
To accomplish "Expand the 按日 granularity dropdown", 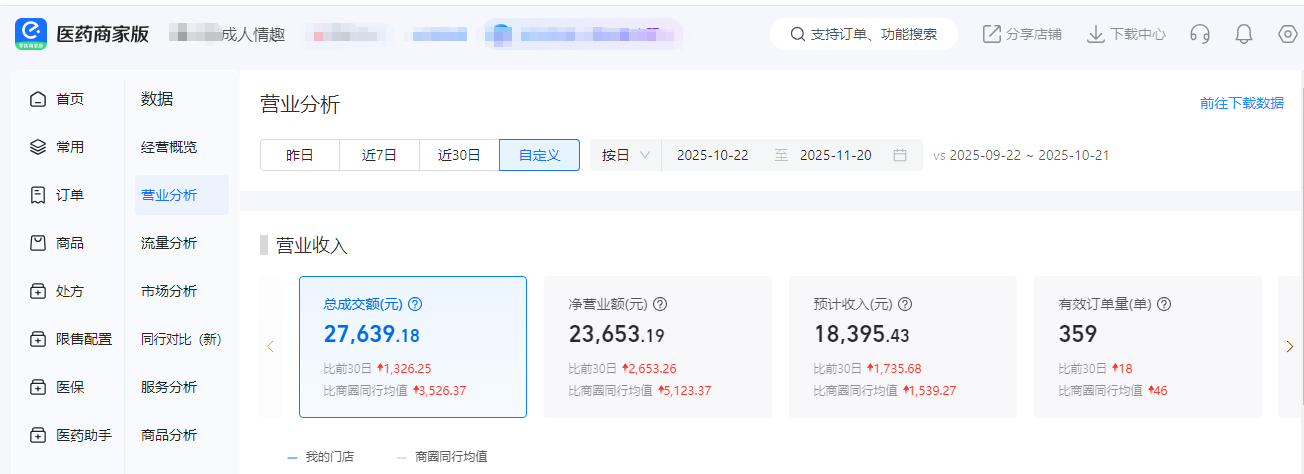I will (x=626, y=155).
